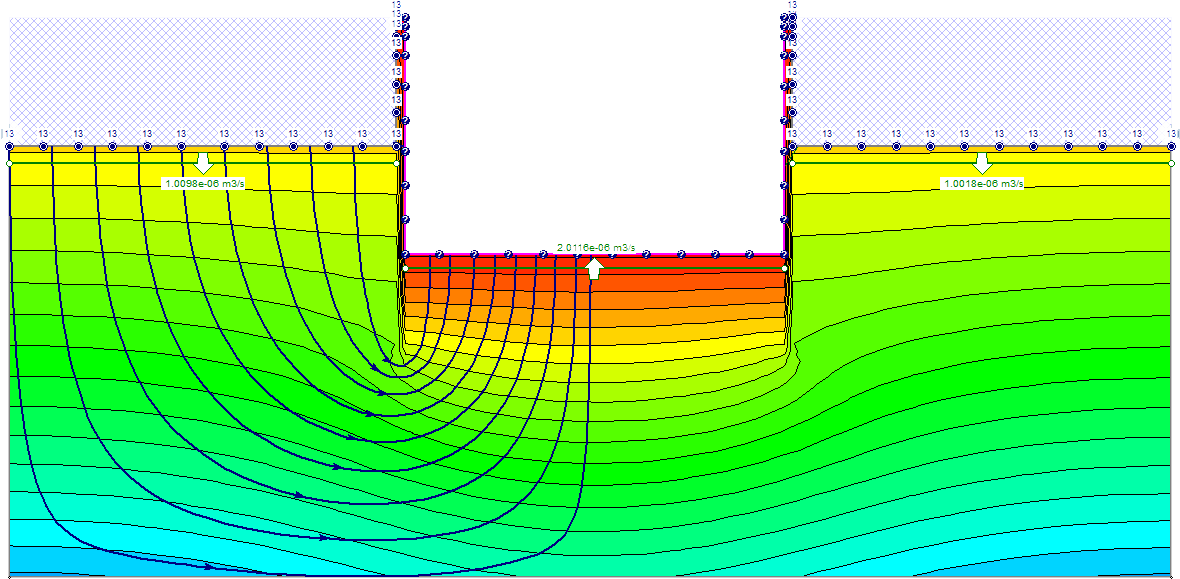Click the arrowhead on the lowest flow path
The image size is (1180, 579).
pos(209,567)
